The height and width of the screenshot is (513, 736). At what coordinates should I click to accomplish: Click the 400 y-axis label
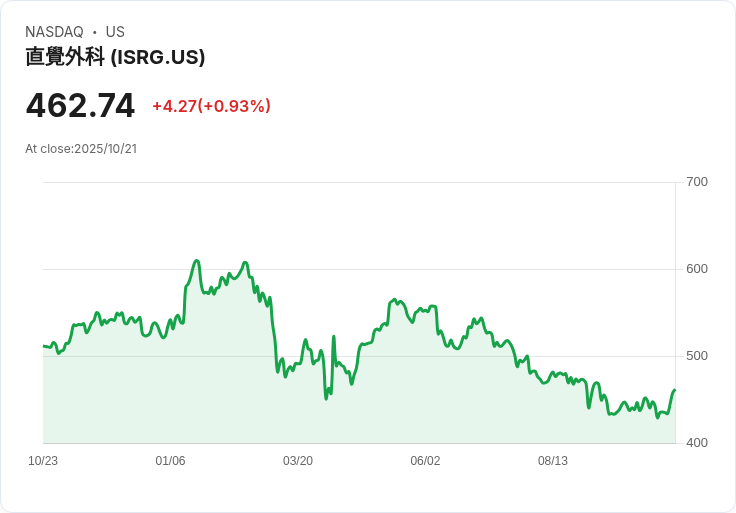[697, 443]
